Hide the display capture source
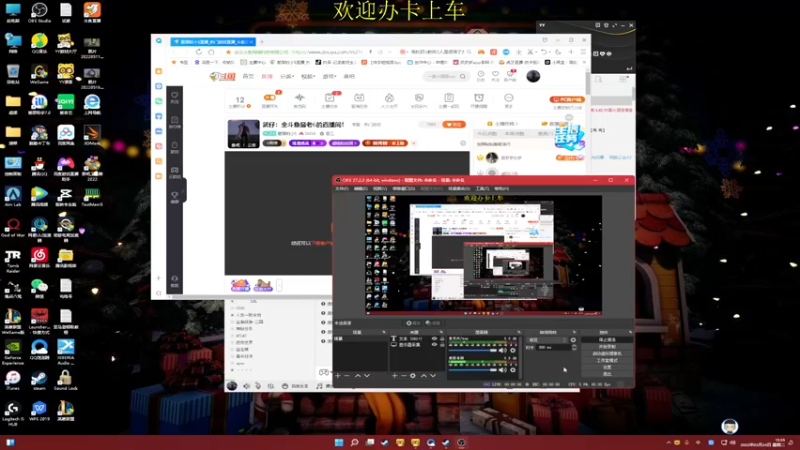Image resolution: width=800 pixels, height=450 pixels. pyautogui.click(x=435, y=345)
